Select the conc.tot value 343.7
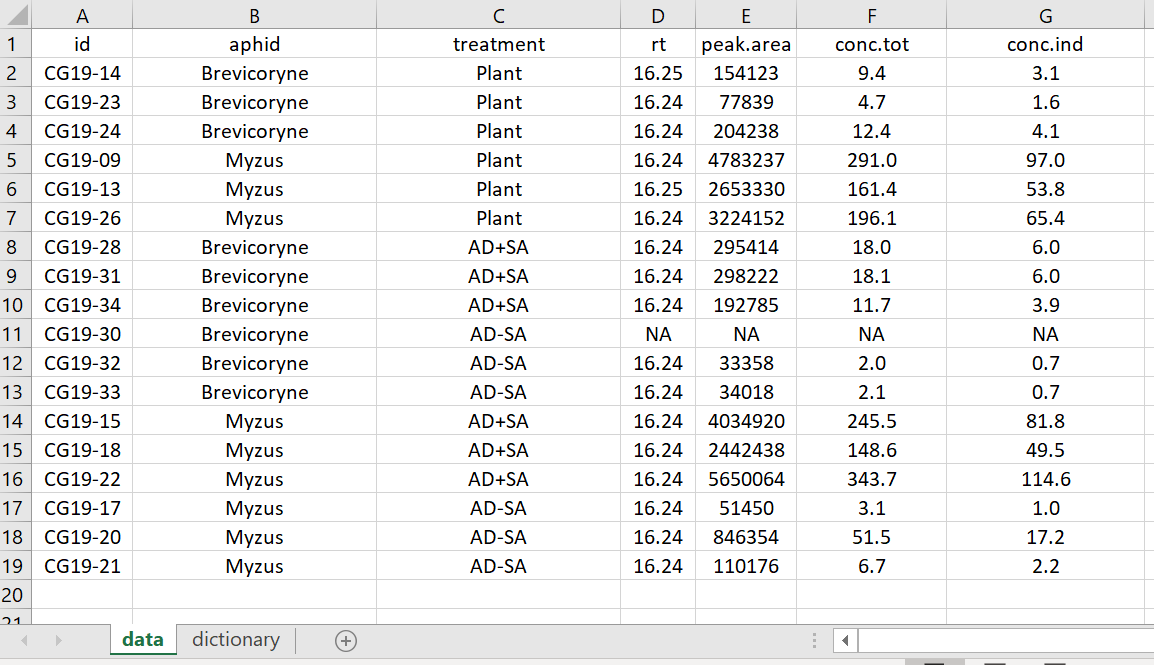 click(x=871, y=479)
